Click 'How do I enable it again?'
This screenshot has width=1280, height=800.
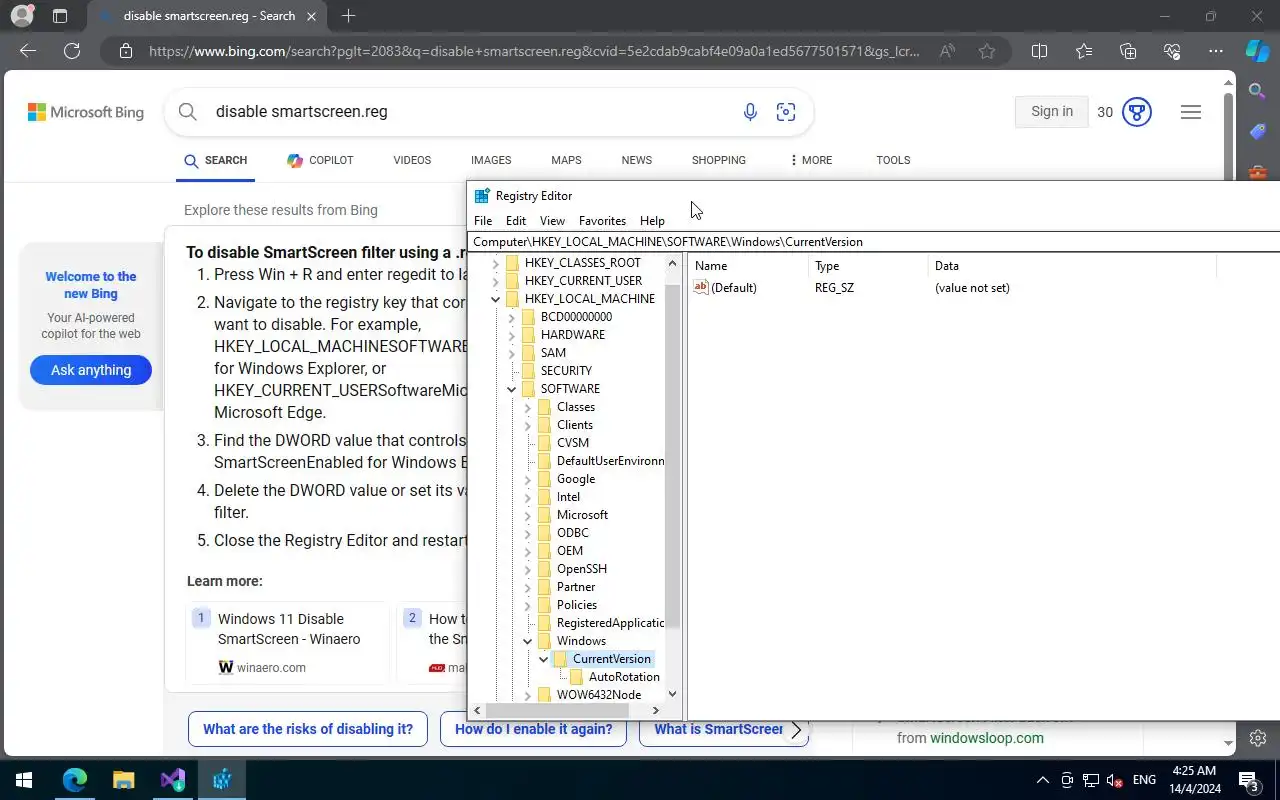[x=534, y=729]
